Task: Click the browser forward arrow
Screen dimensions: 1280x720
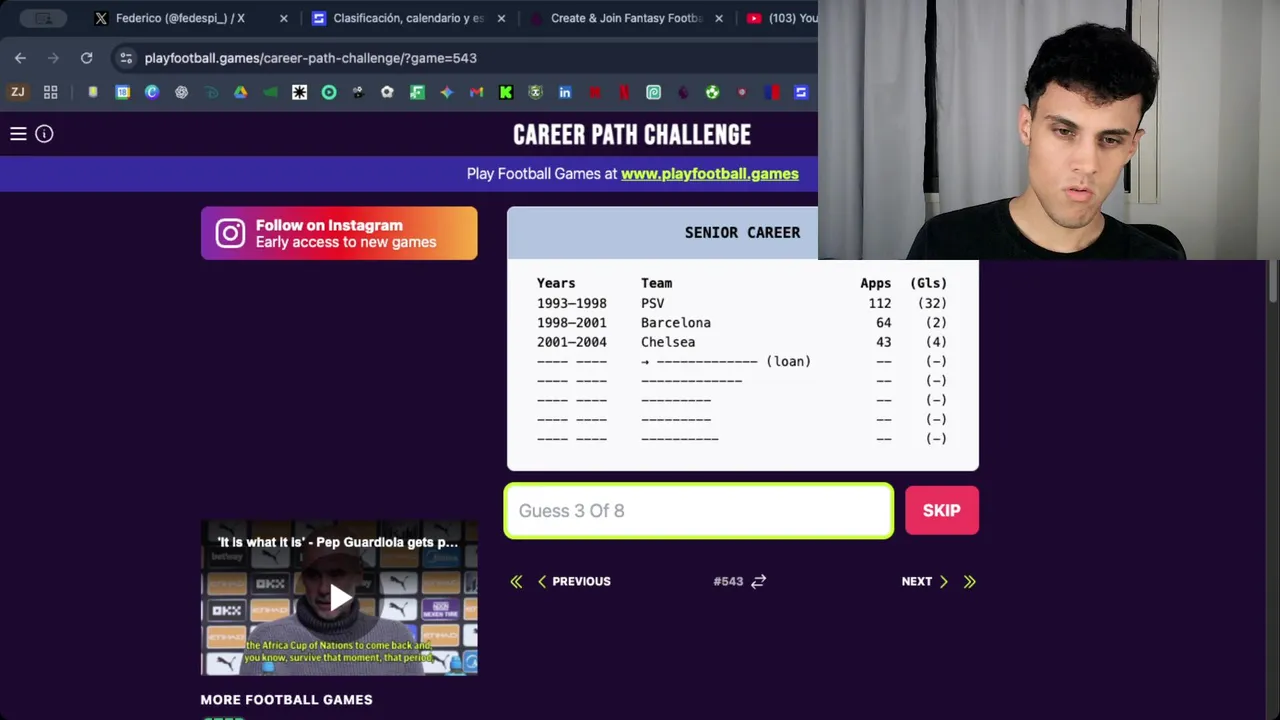Action: tap(53, 58)
